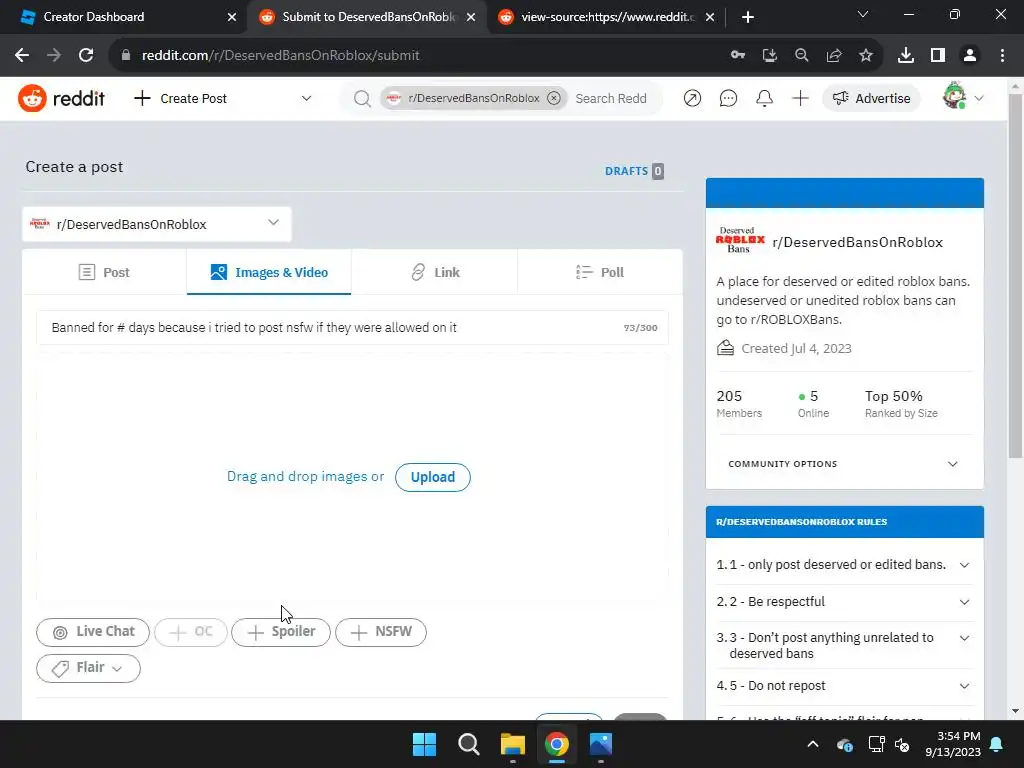Click the Deserved Roblox Bans community logo
The width and height of the screenshot is (1024, 768).
[740, 240]
